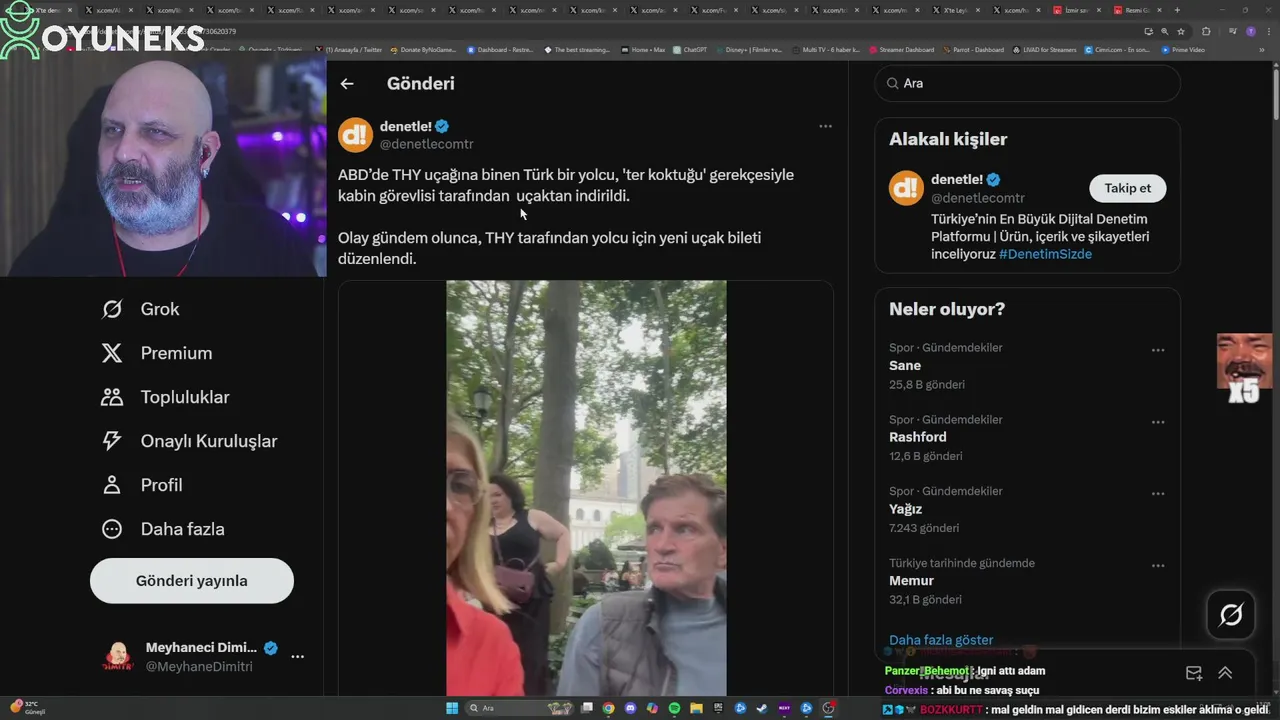This screenshot has width=1280, height=720.
Task: Open the denetle! post's three-dot menu
Action: (x=825, y=126)
